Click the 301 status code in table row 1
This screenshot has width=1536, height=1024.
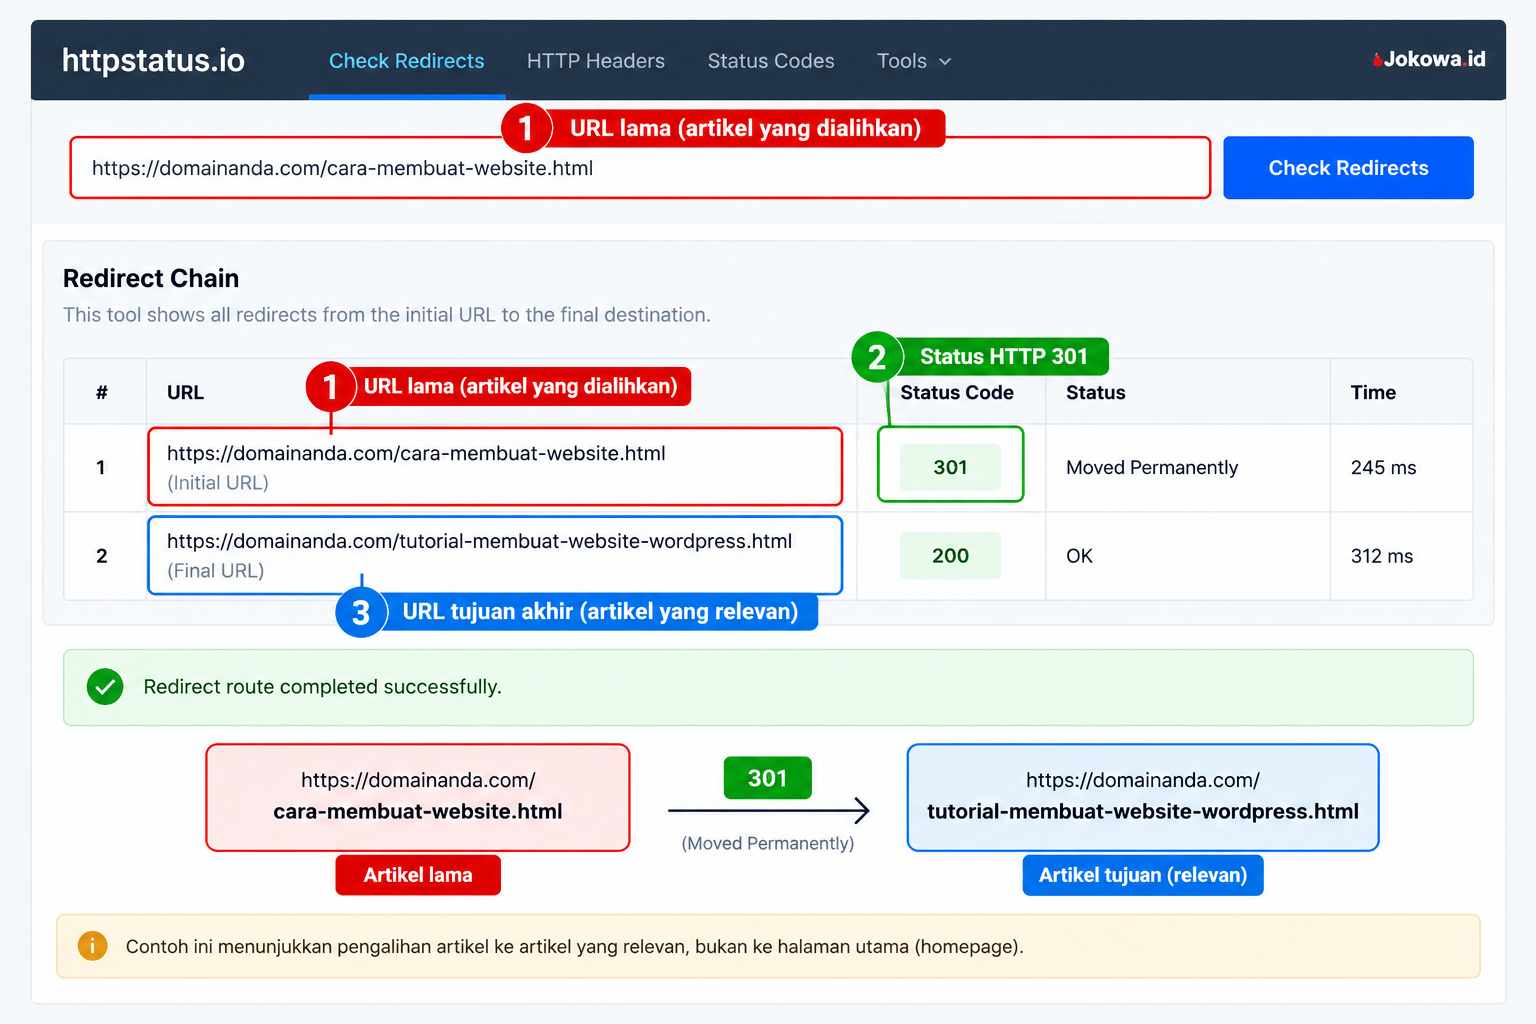(950, 467)
